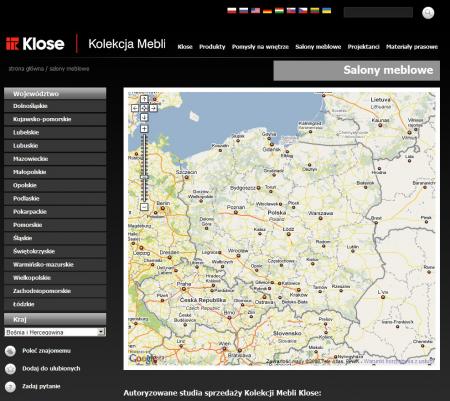Select Lubuskie region
450x401 pixels.
[55, 146]
